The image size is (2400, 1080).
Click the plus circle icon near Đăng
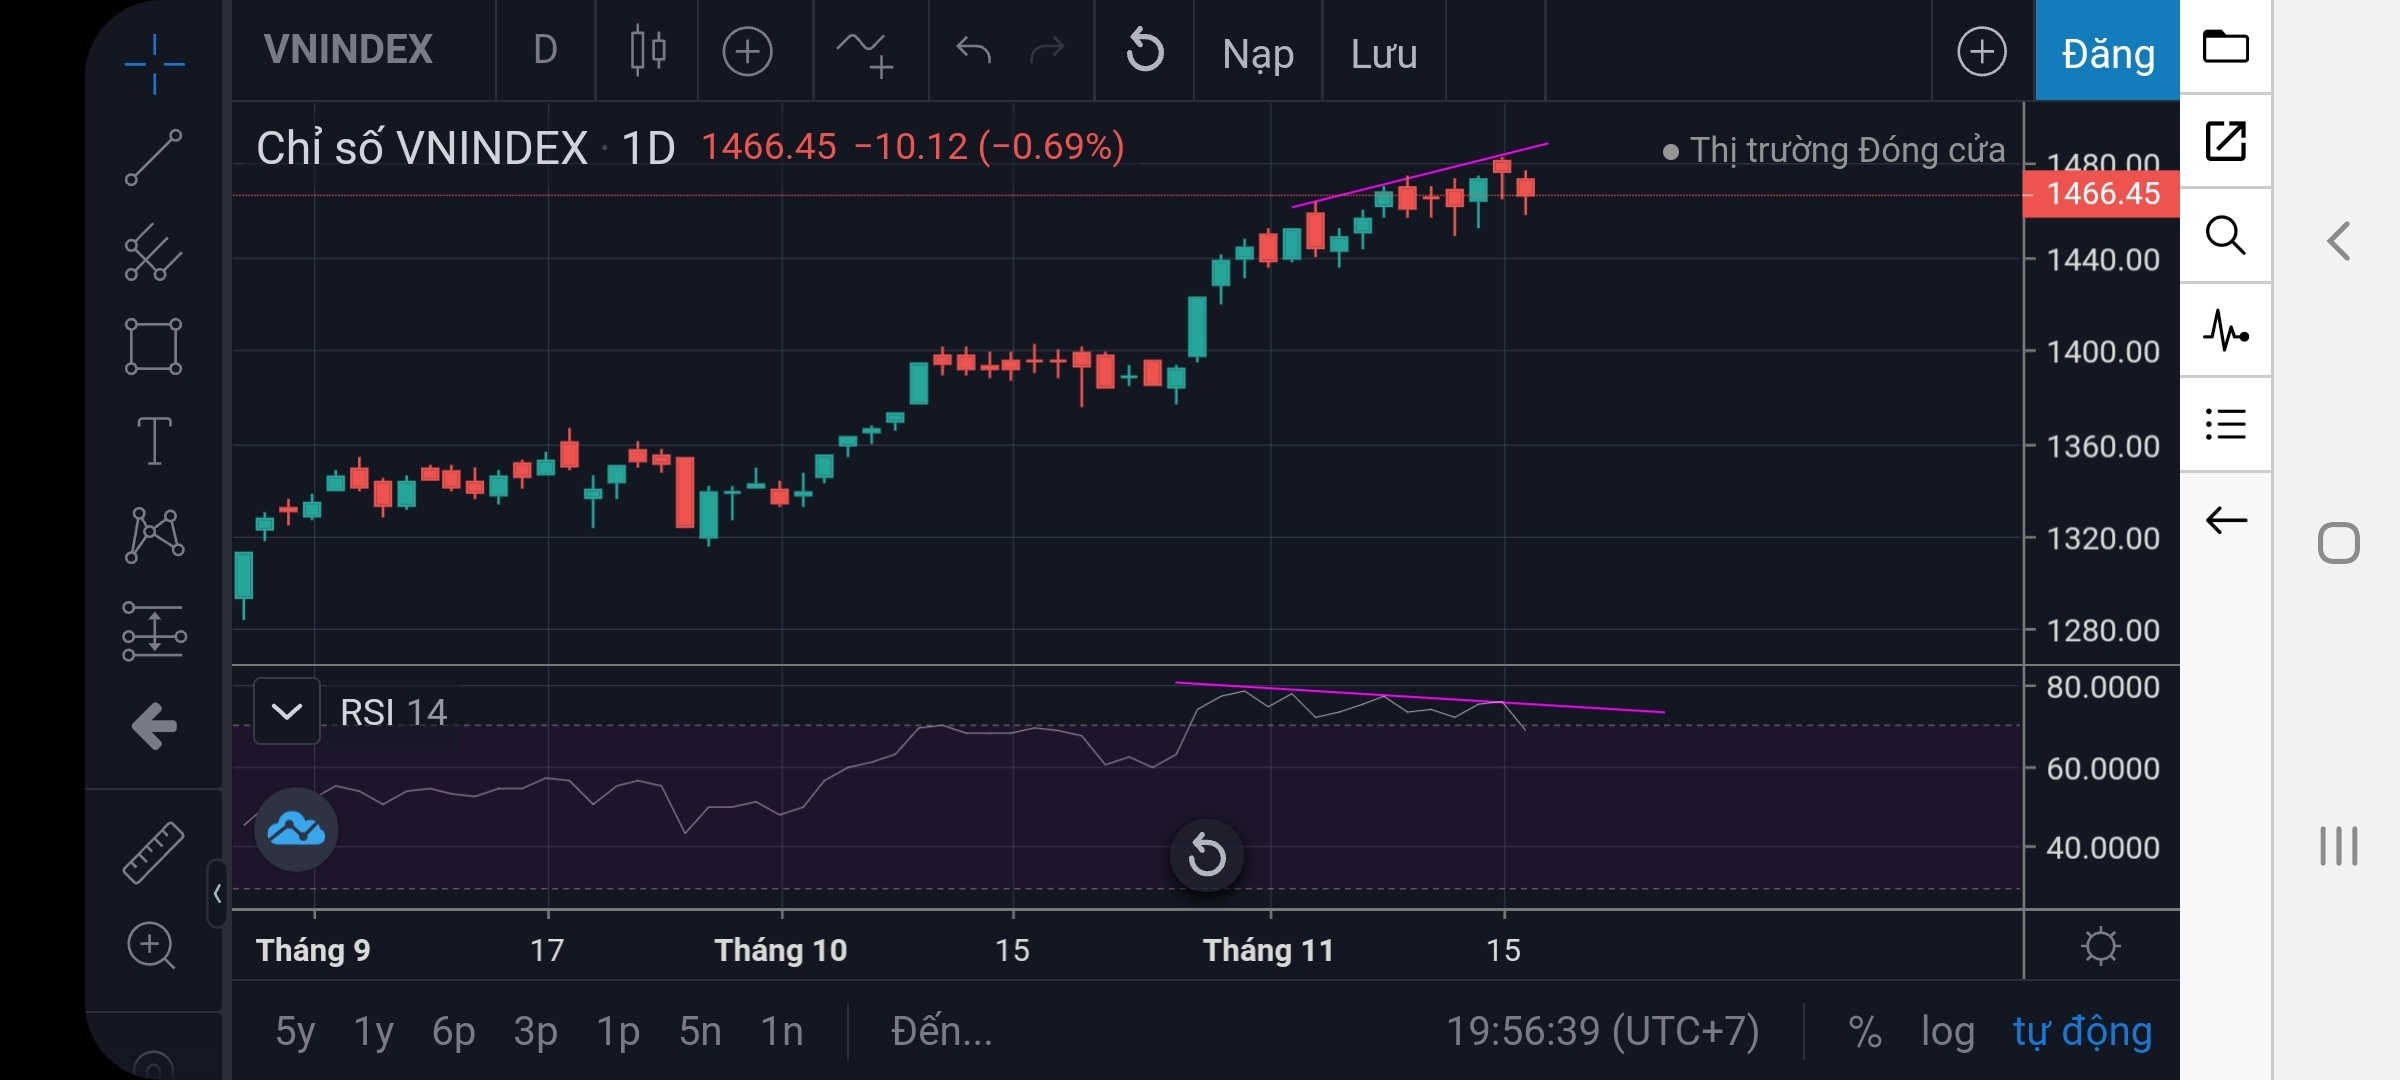1982,51
